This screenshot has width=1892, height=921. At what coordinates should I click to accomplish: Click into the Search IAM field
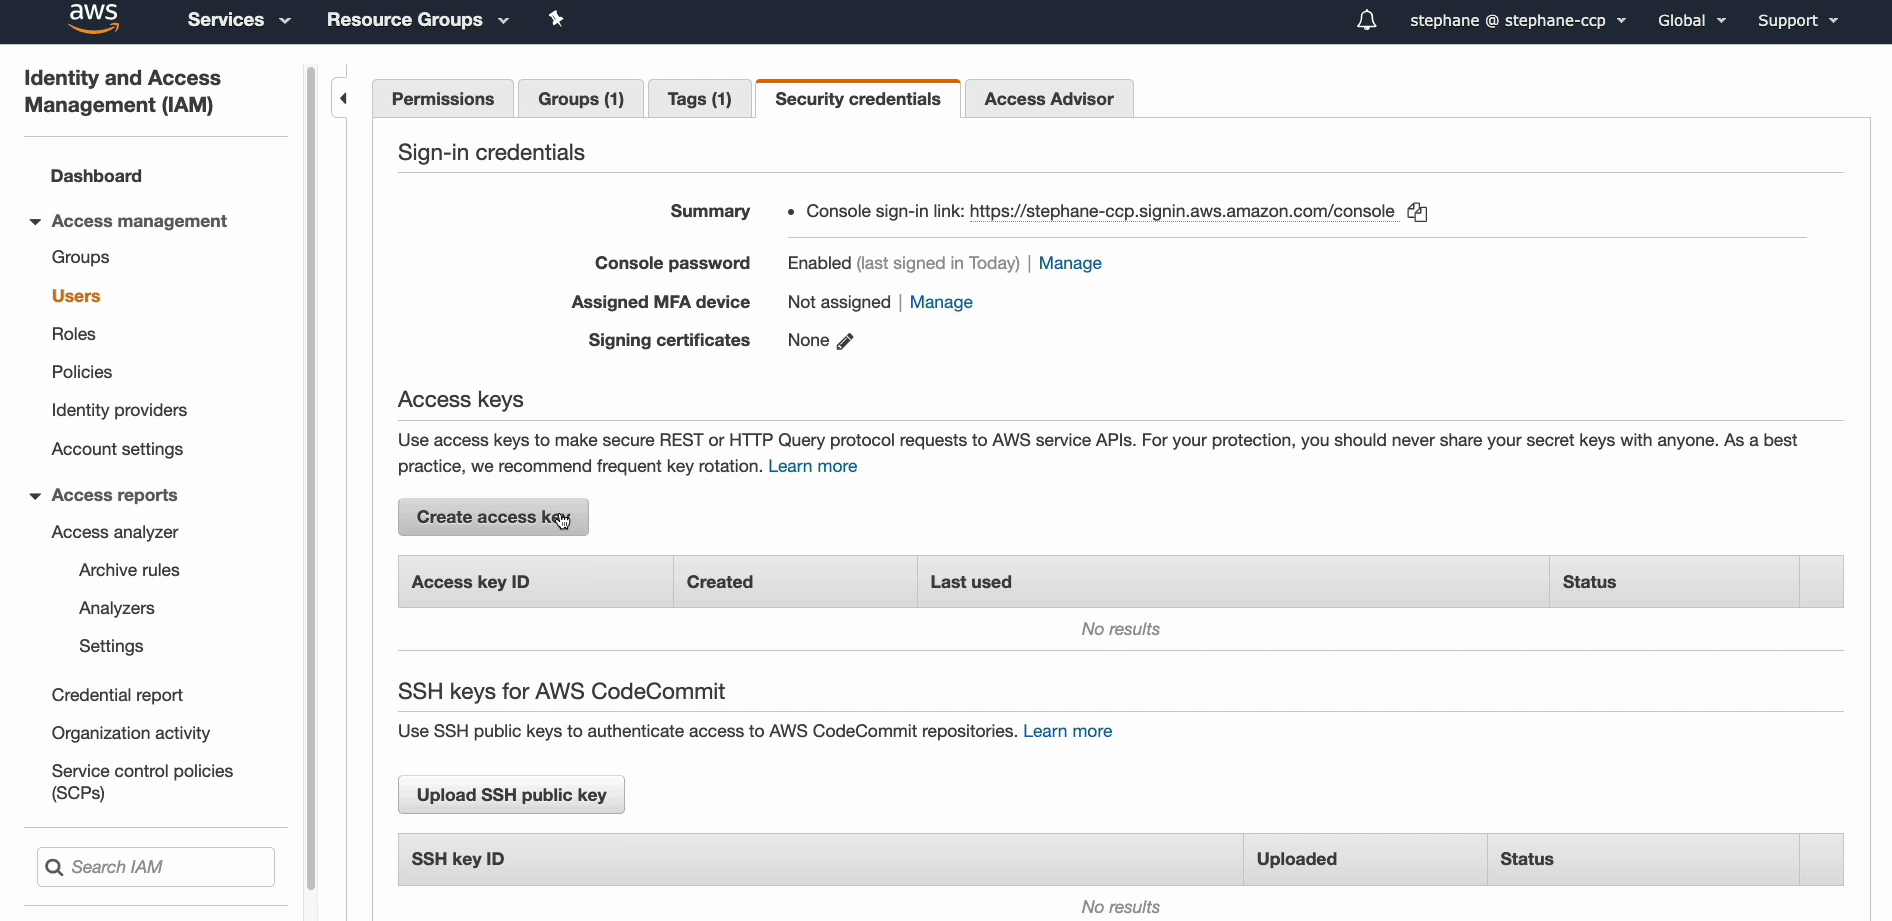(x=156, y=867)
